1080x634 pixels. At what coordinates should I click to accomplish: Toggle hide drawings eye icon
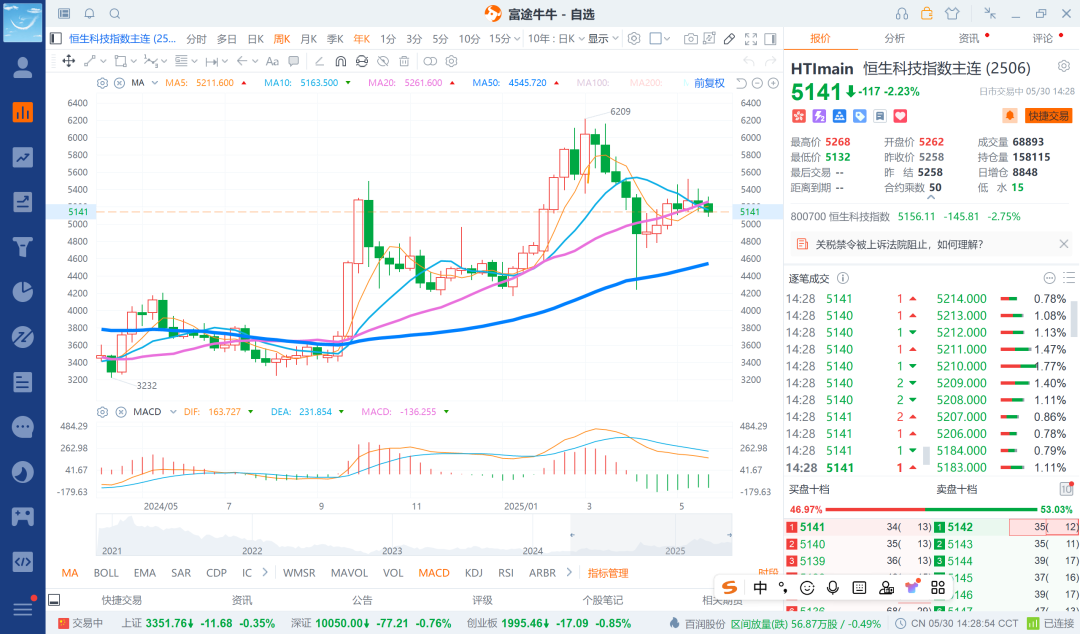click(x=383, y=61)
